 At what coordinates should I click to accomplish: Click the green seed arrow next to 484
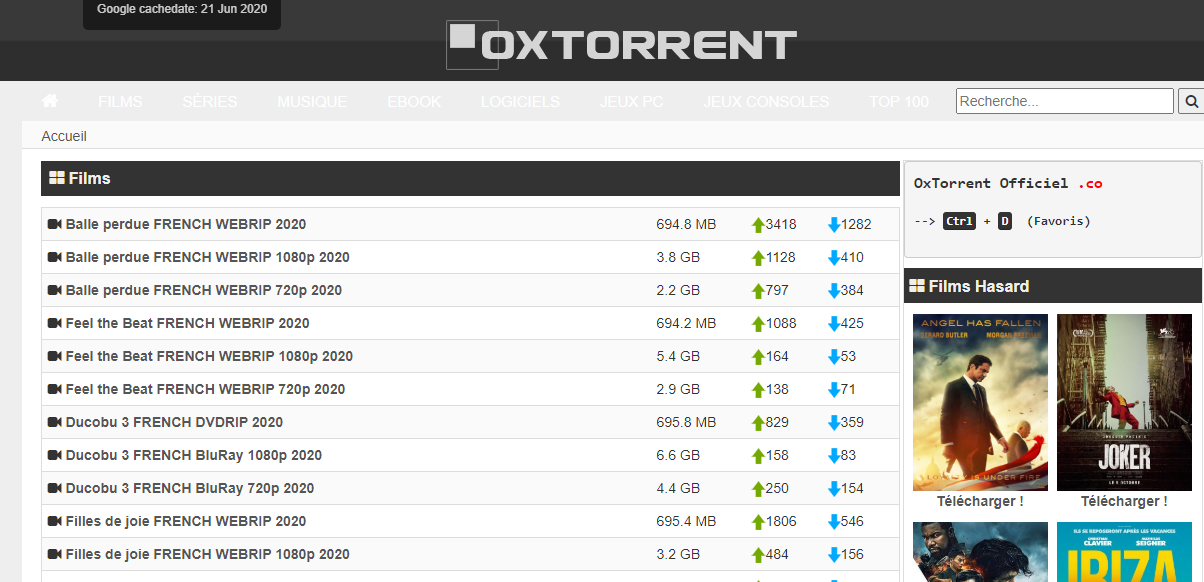(758, 555)
